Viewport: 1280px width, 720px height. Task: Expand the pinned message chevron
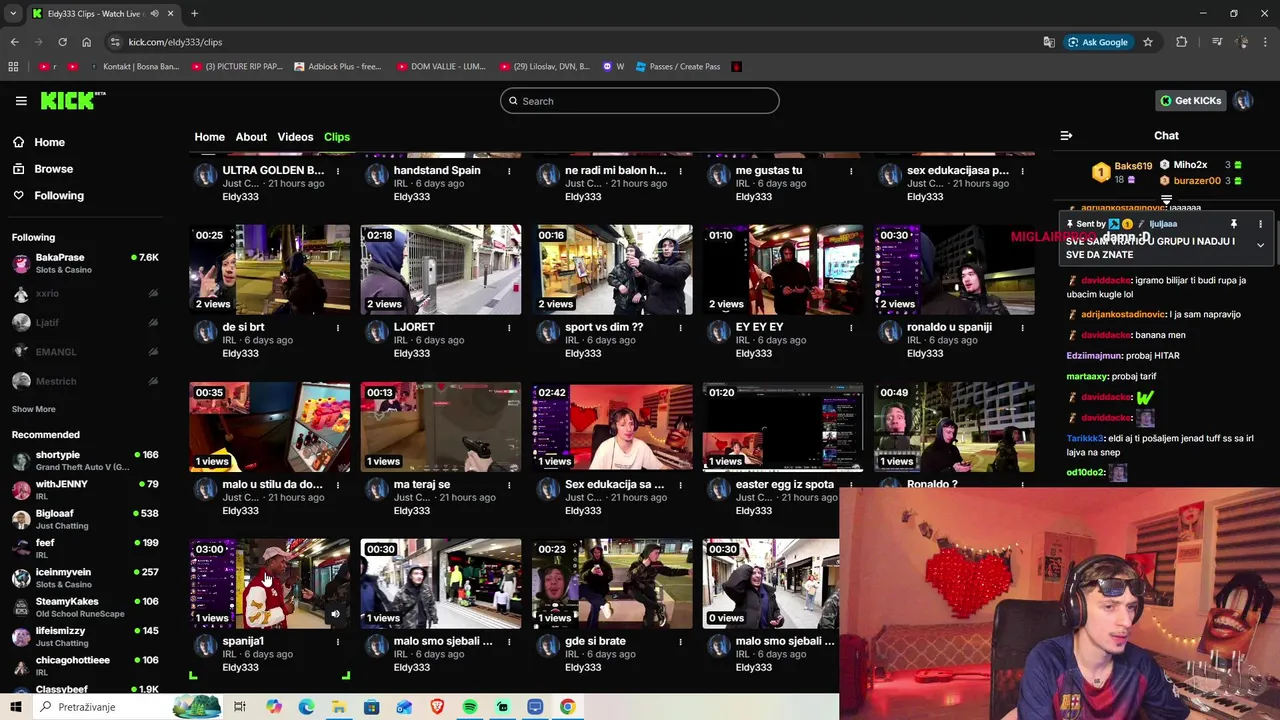(x=1260, y=245)
